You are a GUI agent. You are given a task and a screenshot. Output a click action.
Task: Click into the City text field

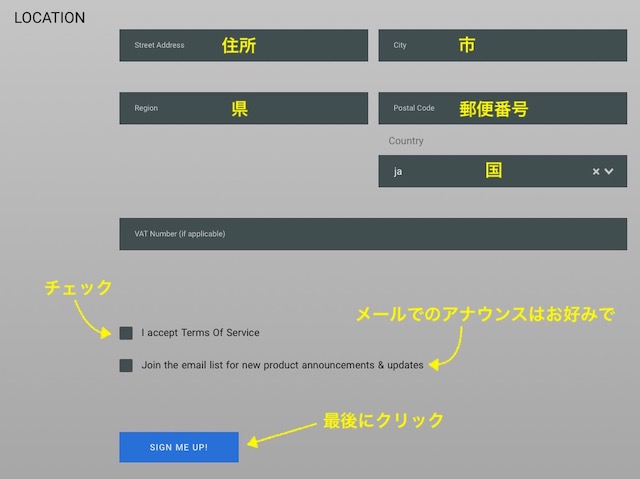(502, 45)
